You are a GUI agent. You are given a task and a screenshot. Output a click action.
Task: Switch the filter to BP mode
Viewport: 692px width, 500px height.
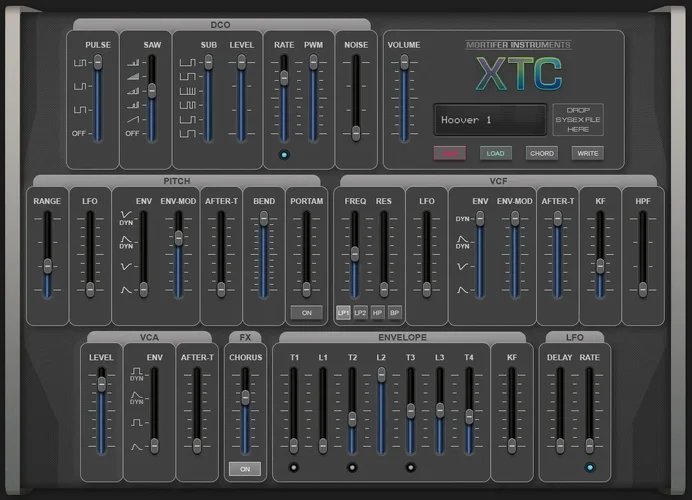[x=394, y=313]
